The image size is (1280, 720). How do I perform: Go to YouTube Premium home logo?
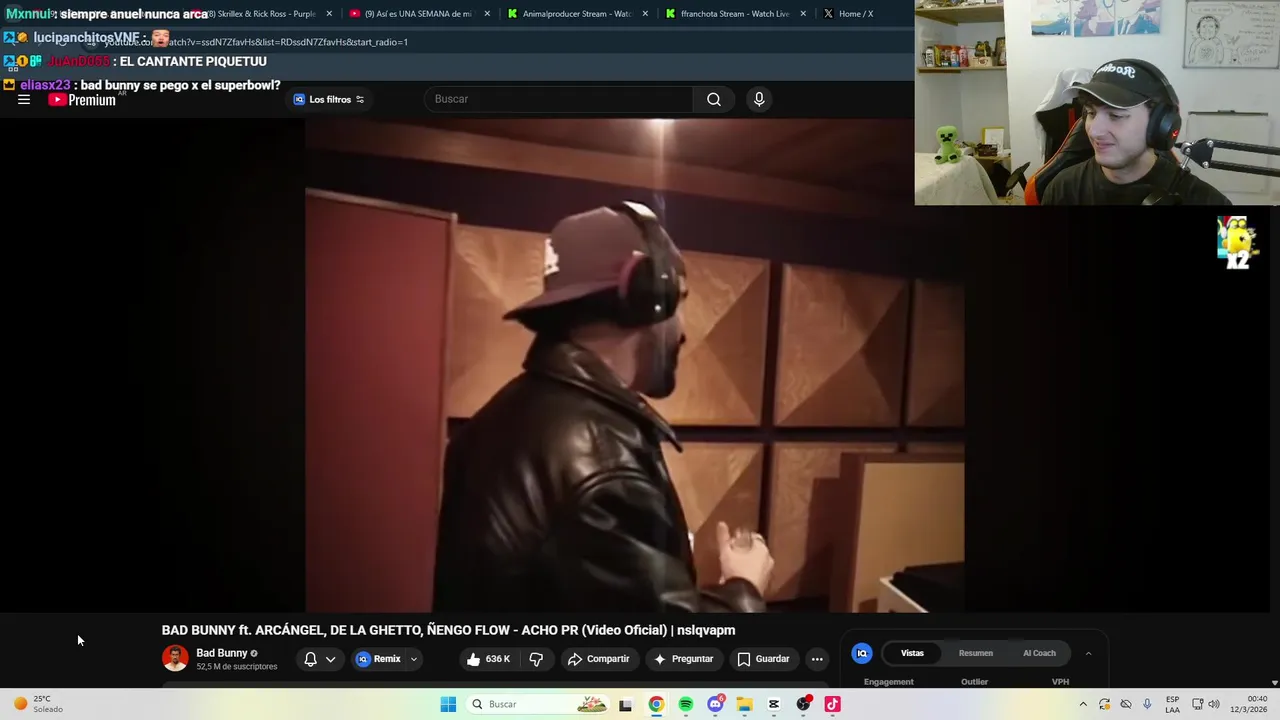pos(82,100)
